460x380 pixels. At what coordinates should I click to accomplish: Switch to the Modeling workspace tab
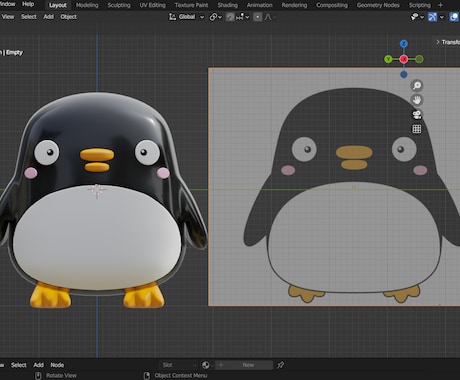click(87, 5)
